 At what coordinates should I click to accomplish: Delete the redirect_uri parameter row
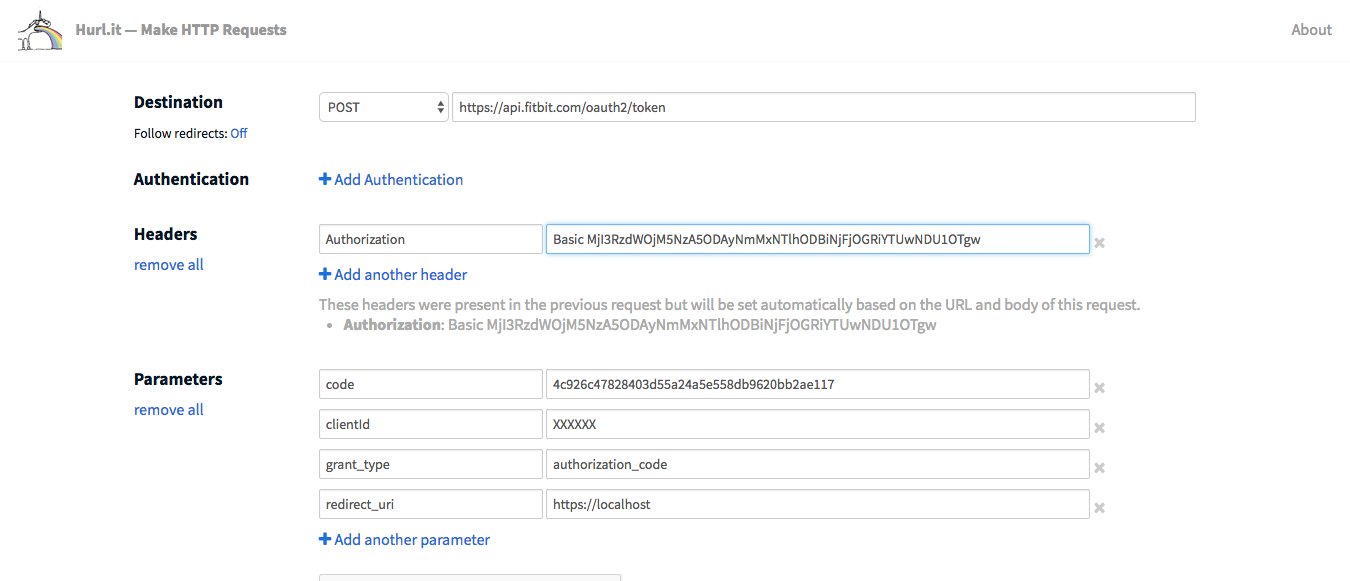pyautogui.click(x=1099, y=508)
